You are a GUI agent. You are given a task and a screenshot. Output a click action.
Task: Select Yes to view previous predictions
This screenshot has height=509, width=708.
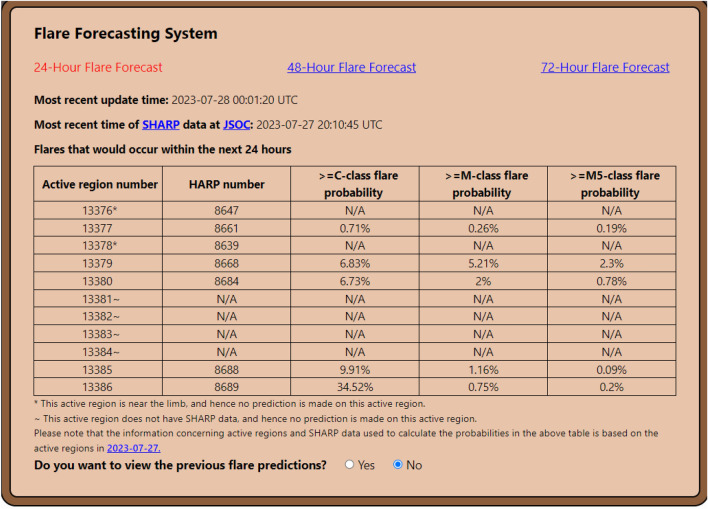tap(349, 464)
